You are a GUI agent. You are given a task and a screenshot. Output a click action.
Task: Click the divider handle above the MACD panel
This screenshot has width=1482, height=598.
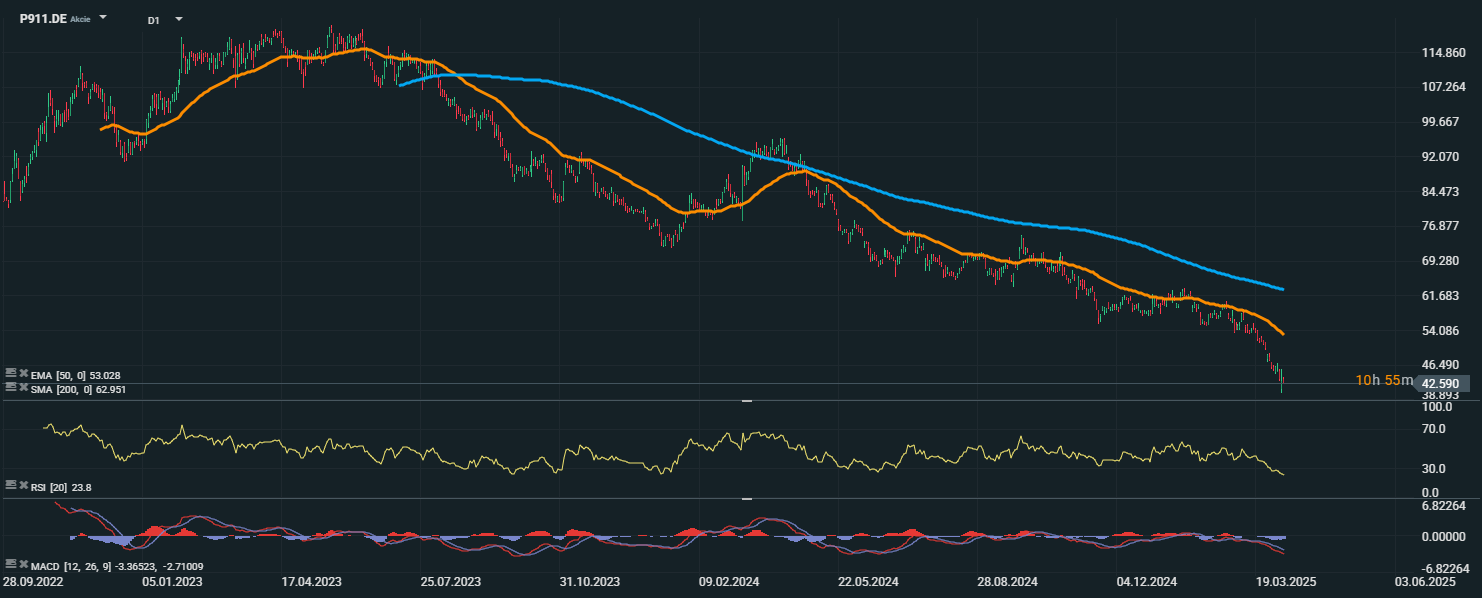click(x=746, y=498)
